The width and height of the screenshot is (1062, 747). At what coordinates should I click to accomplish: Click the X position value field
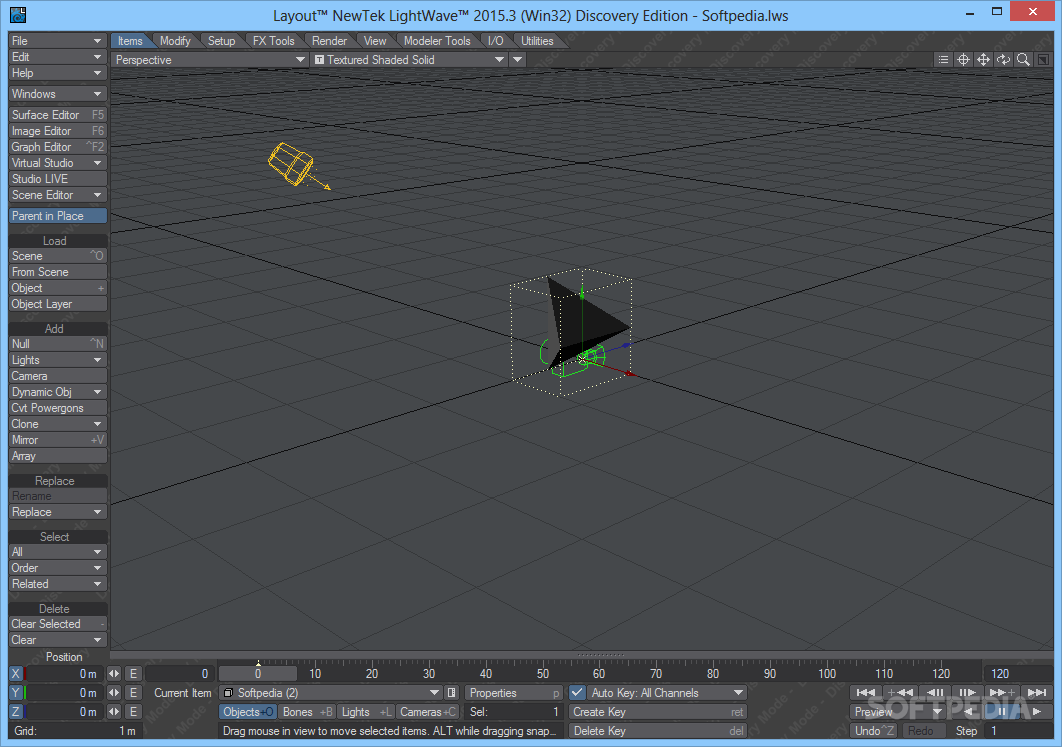pos(65,673)
